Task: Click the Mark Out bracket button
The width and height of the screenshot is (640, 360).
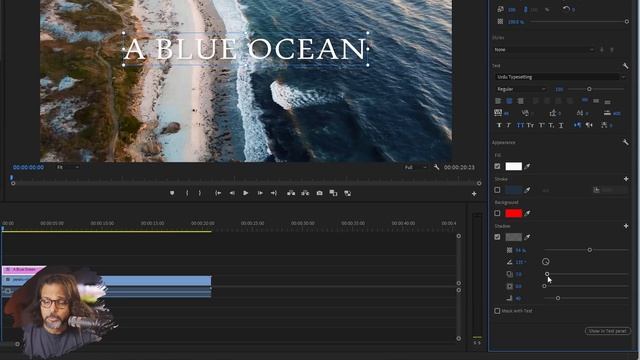Action: click(x=200, y=193)
